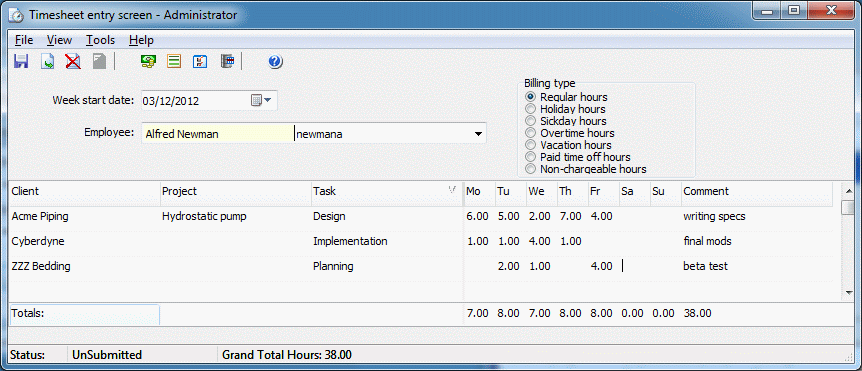Image resolution: width=862 pixels, height=371 pixels.
Task: Click the database server toolbar icon
Action: (227, 61)
